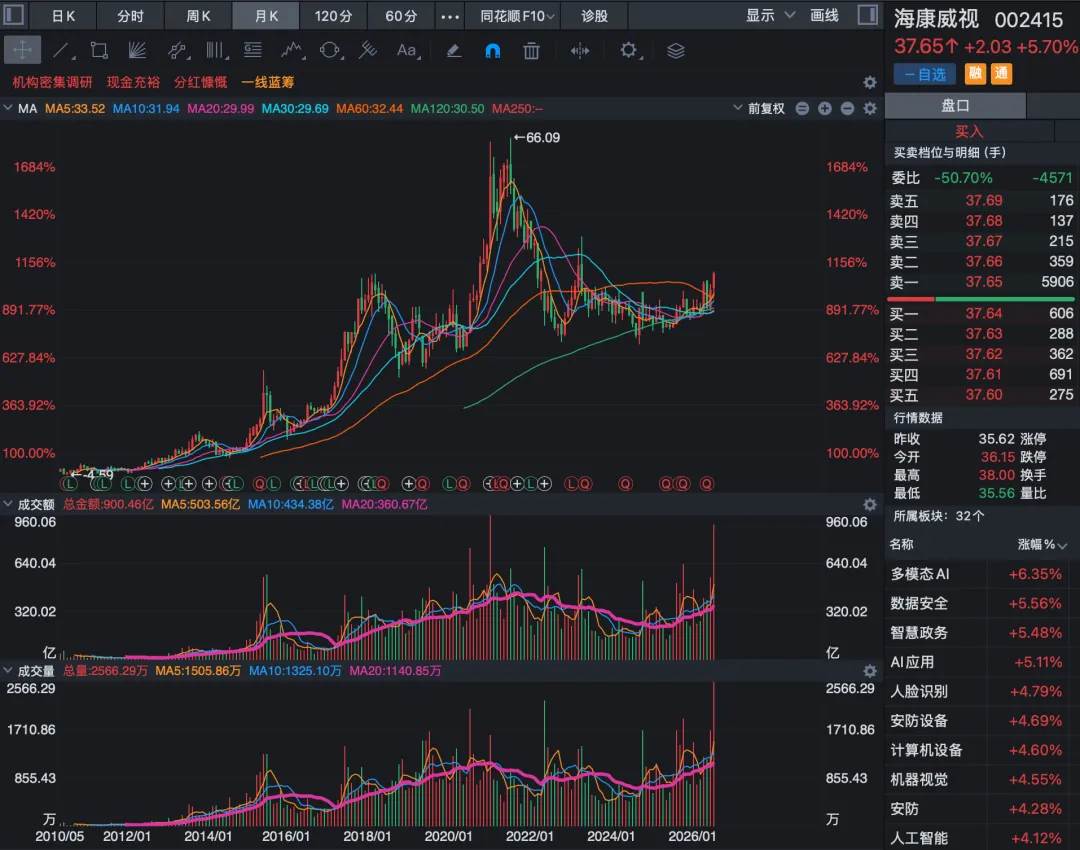Open 同花顺F10 dropdown
Viewport: 1080px width, 850px height.
(x=517, y=15)
